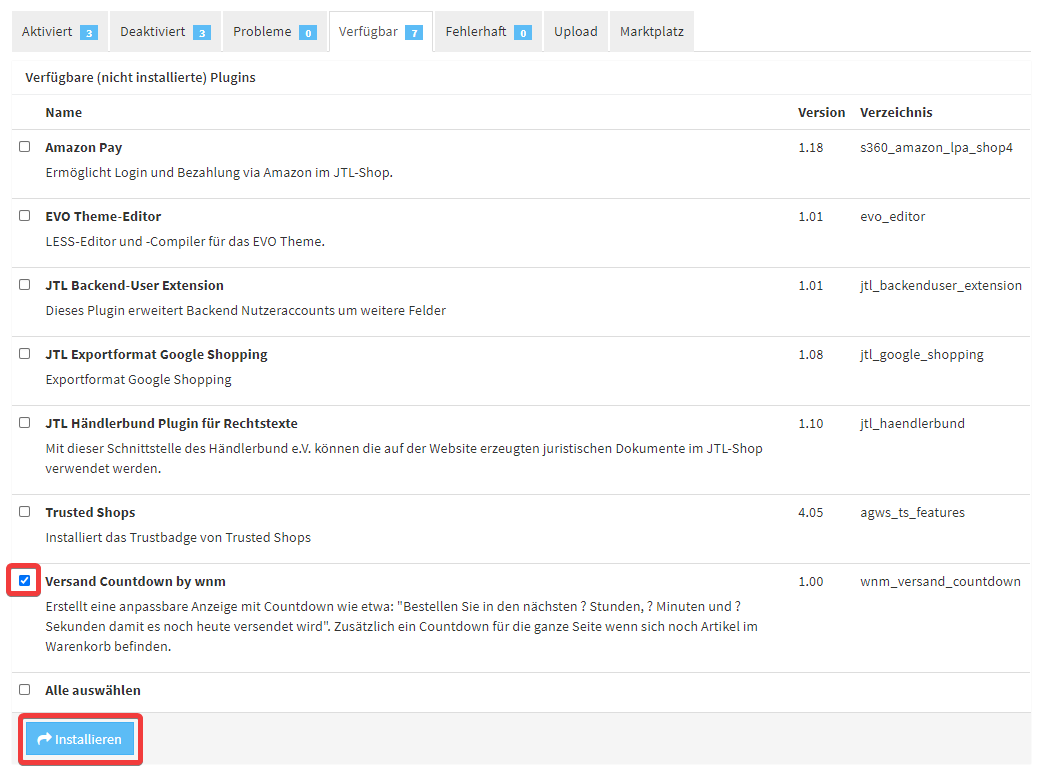Click the Probleme count badge 0

point(308,33)
